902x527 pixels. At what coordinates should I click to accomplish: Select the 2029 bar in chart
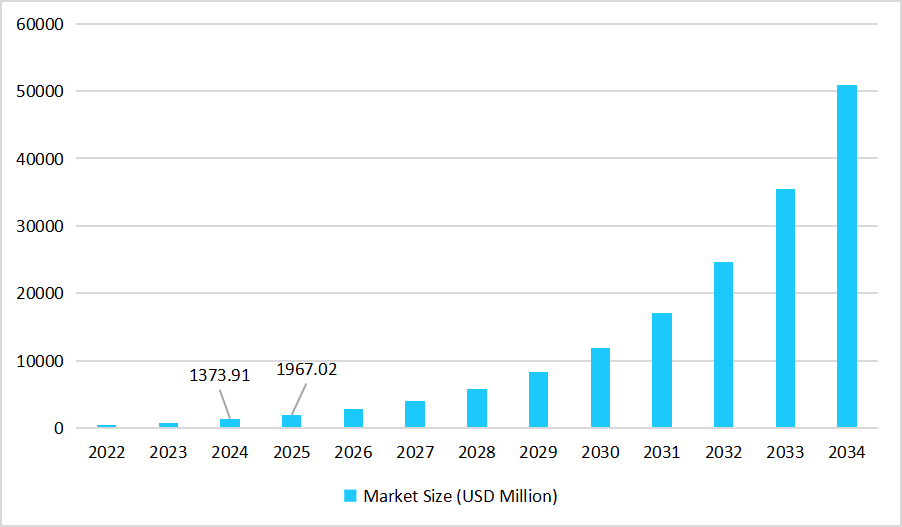click(x=538, y=400)
